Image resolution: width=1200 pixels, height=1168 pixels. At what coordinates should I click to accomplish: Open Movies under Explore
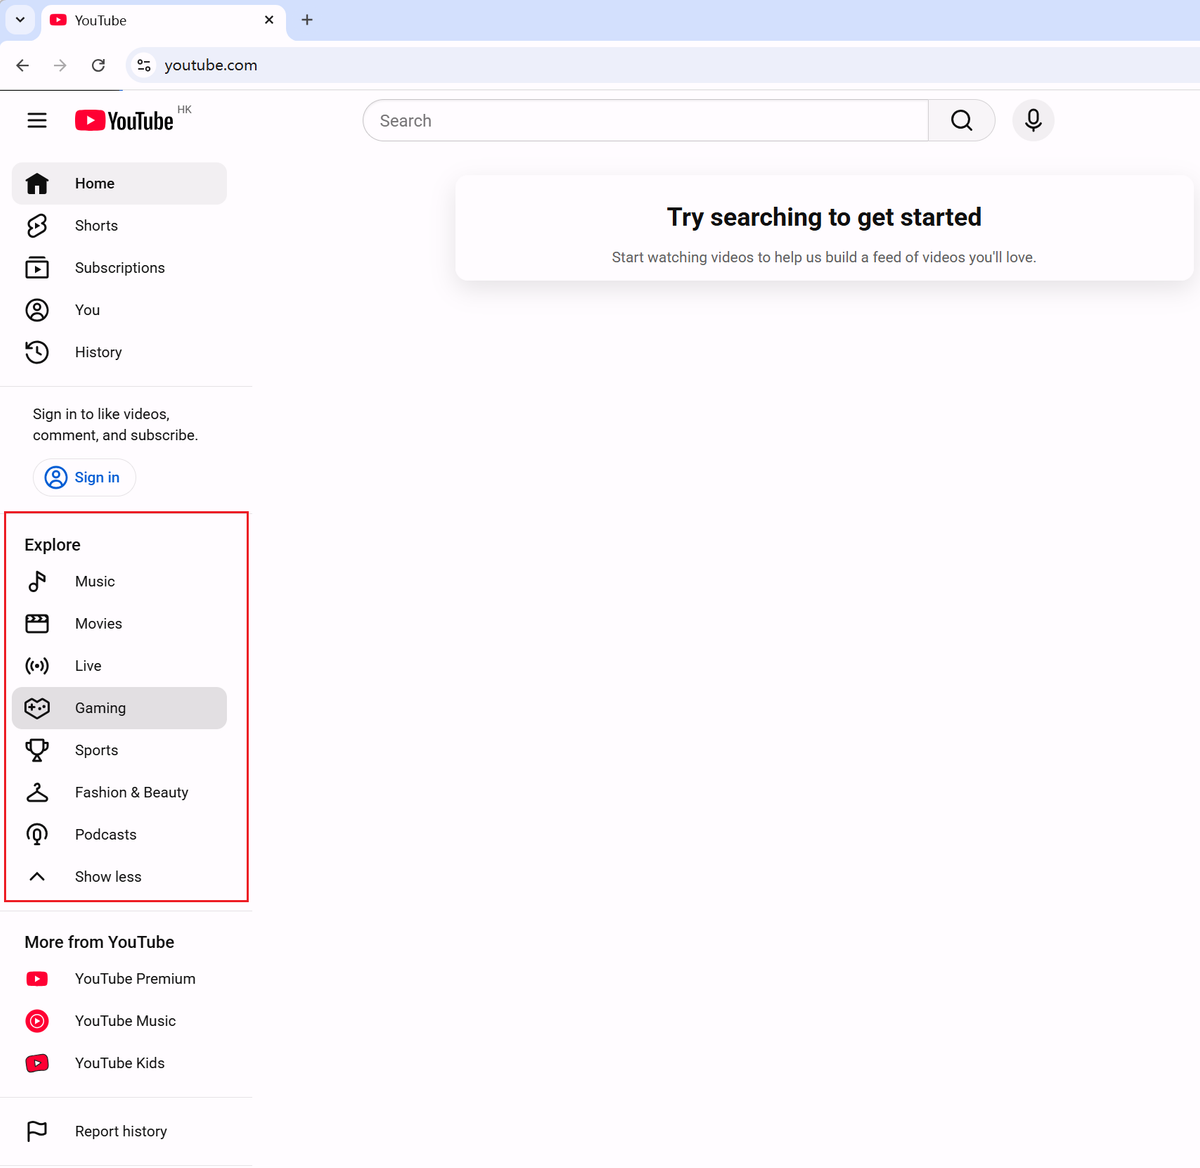click(x=119, y=624)
